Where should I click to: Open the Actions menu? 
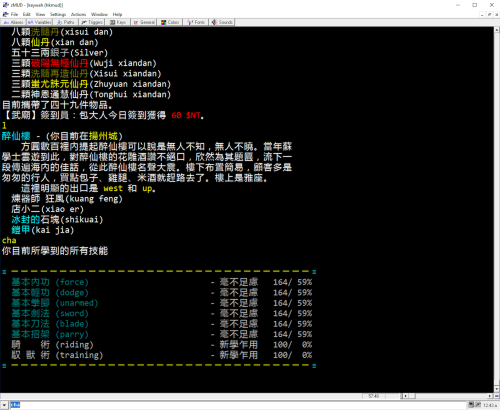tap(78, 14)
